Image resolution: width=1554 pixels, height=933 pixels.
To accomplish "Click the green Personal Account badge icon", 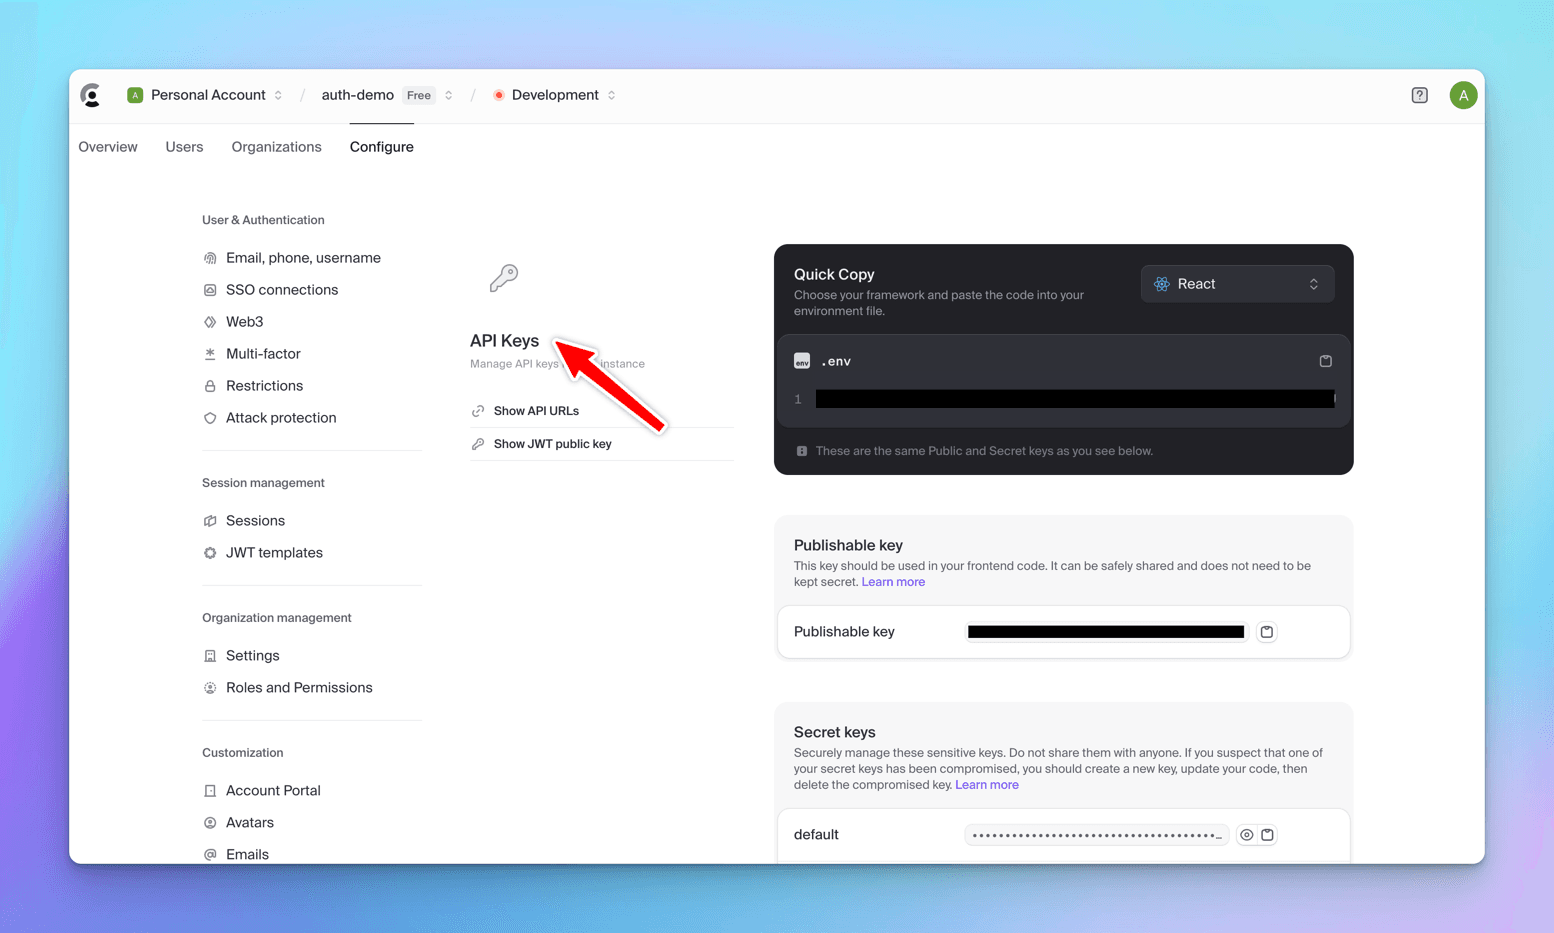I will [x=135, y=95].
